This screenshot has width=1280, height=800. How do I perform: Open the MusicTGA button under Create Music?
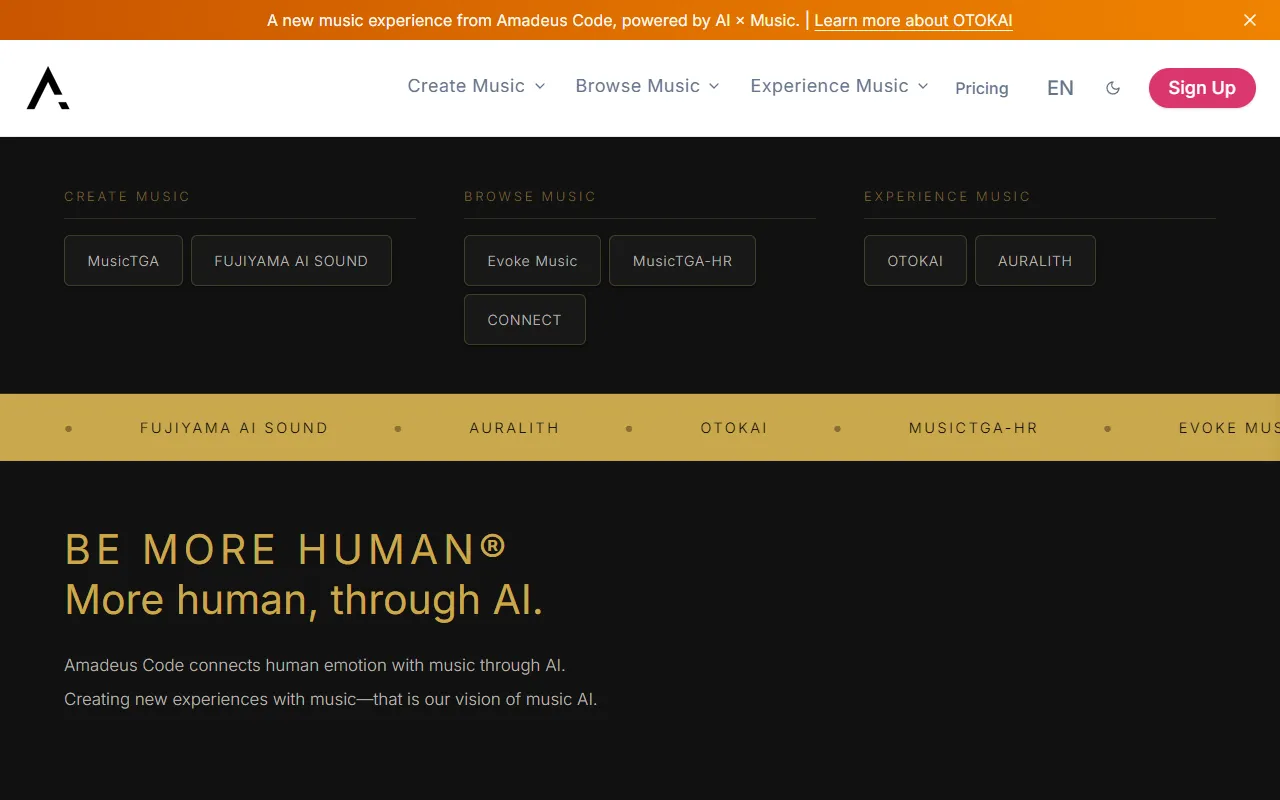pos(123,261)
